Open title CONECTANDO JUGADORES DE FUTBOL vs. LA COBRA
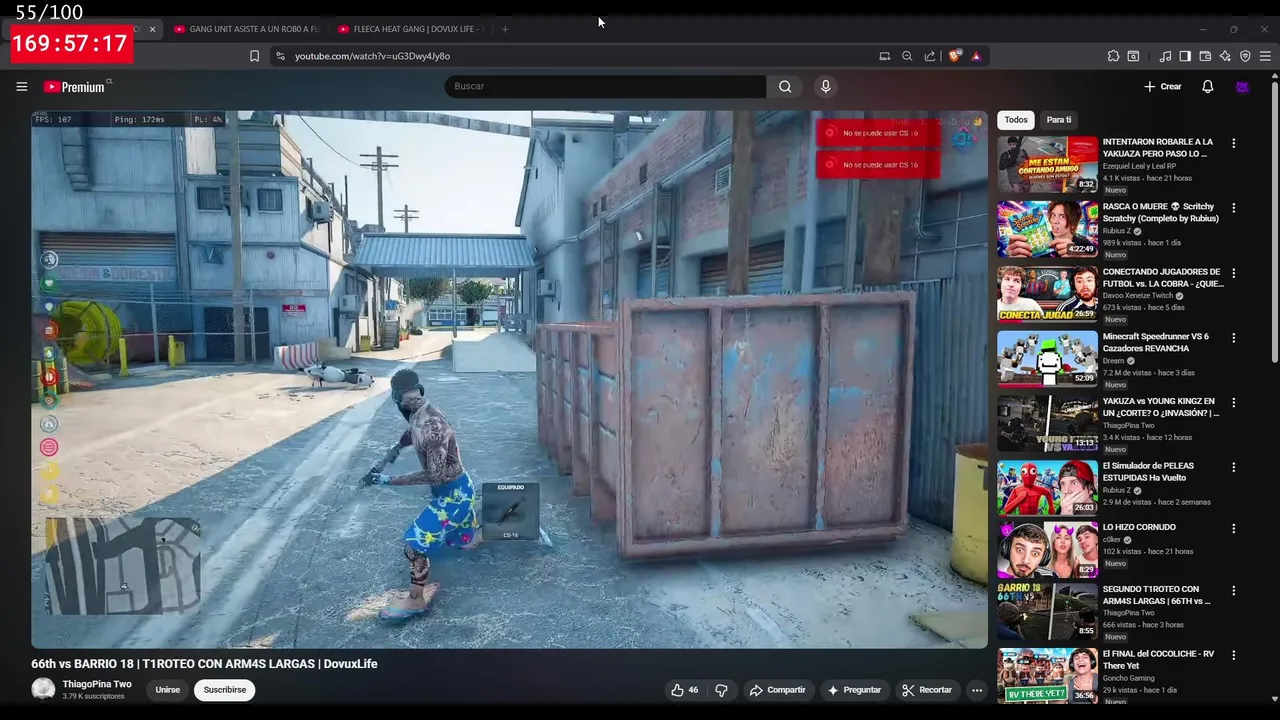Image resolution: width=1280 pixels, height=720 pixels. click(x=1162, y=278)
